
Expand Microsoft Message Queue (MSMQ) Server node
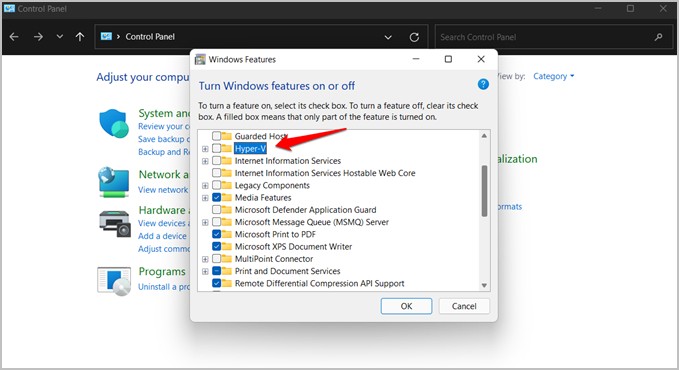[205, 223]
